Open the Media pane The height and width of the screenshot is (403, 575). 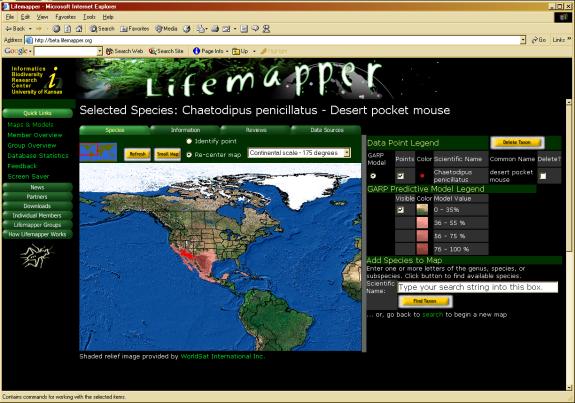(x=166, y=29)
